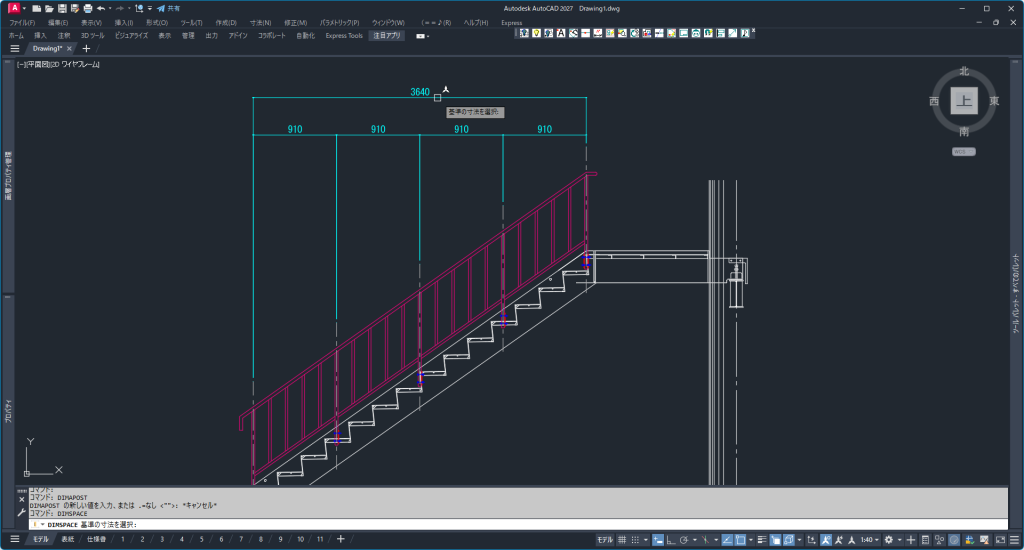
Task: Click the Undo arrow icon
Action: 100,8
